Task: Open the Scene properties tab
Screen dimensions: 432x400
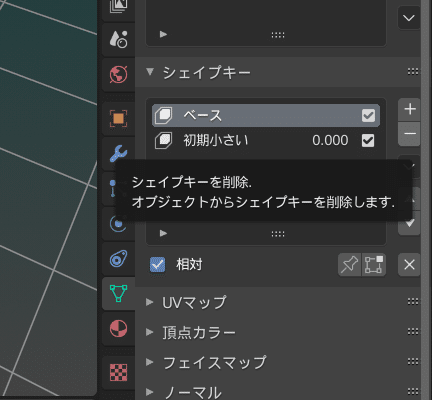Action: point(118,39)
